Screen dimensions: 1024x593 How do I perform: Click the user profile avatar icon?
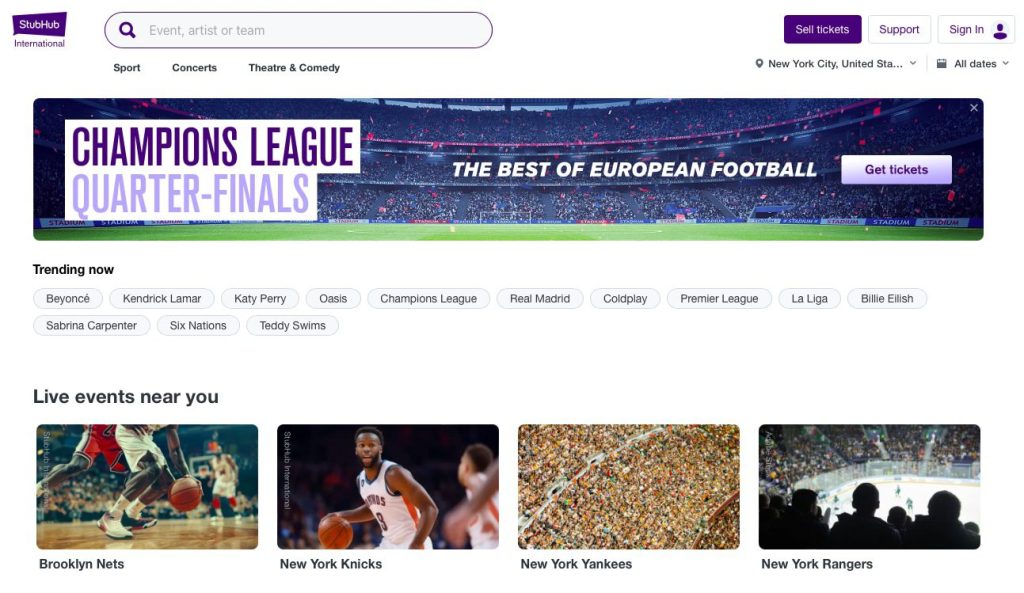[1000, 30]
